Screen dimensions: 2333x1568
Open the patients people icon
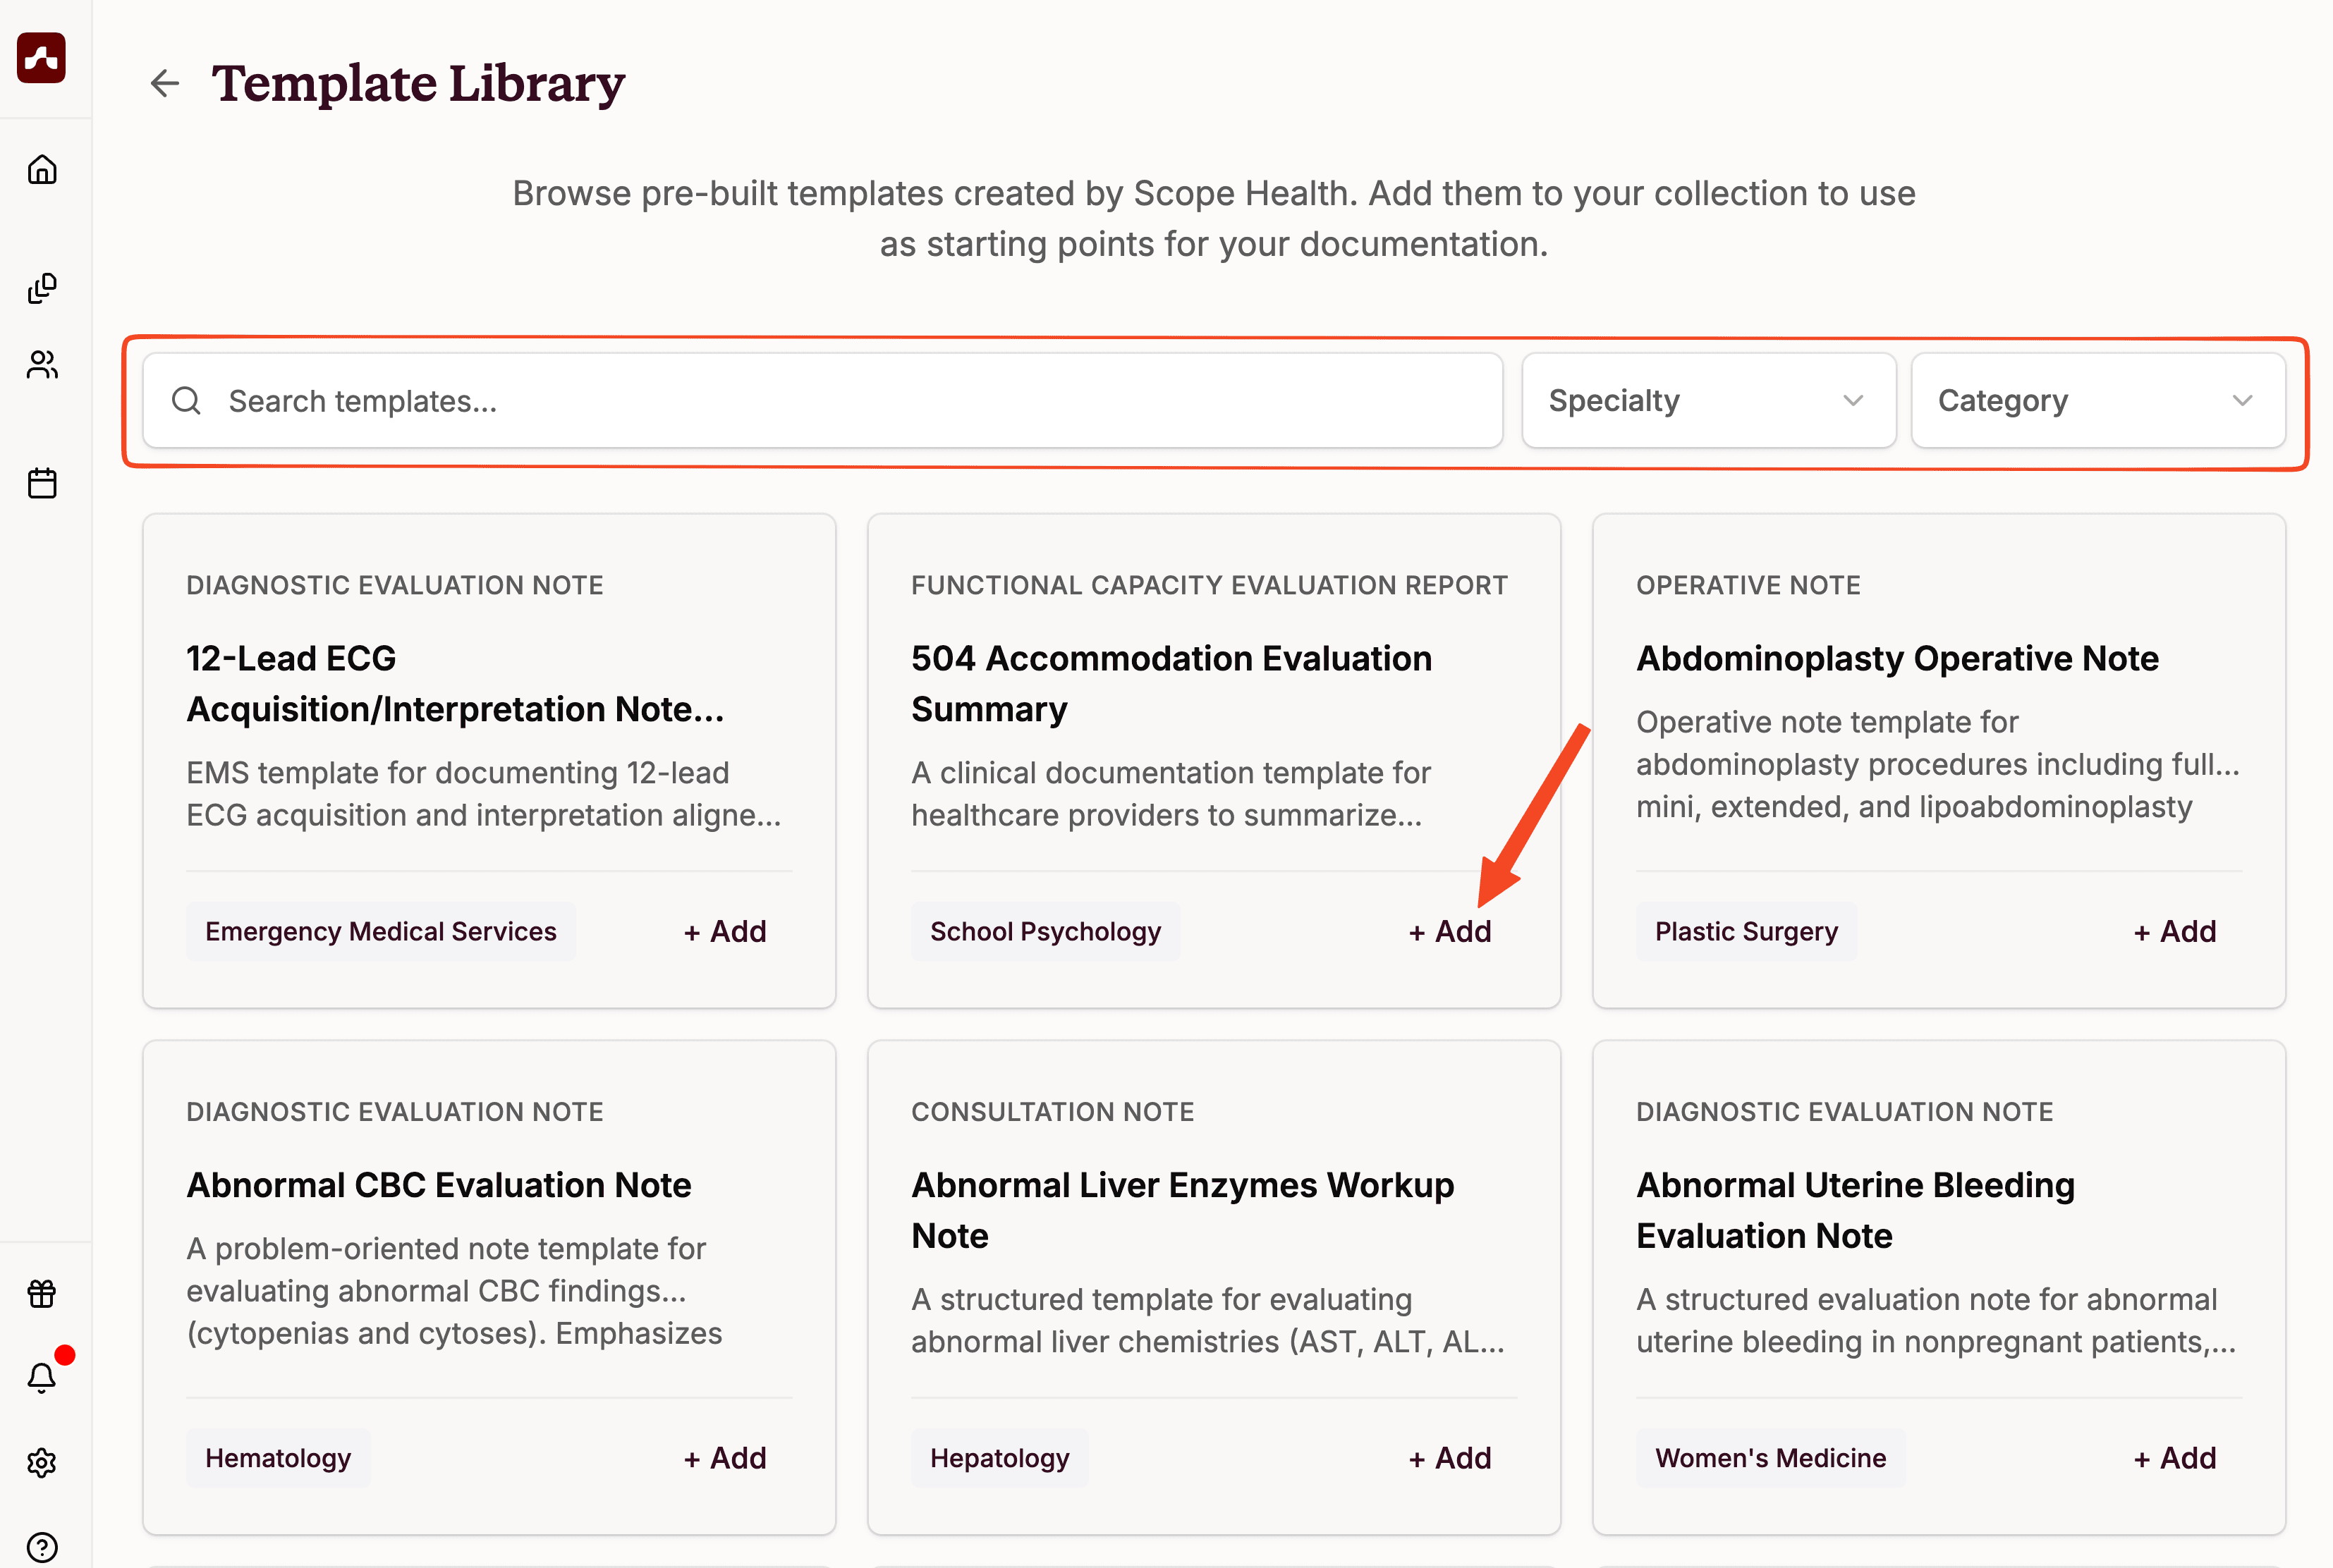pyautogui.click(x=42, y=365)
